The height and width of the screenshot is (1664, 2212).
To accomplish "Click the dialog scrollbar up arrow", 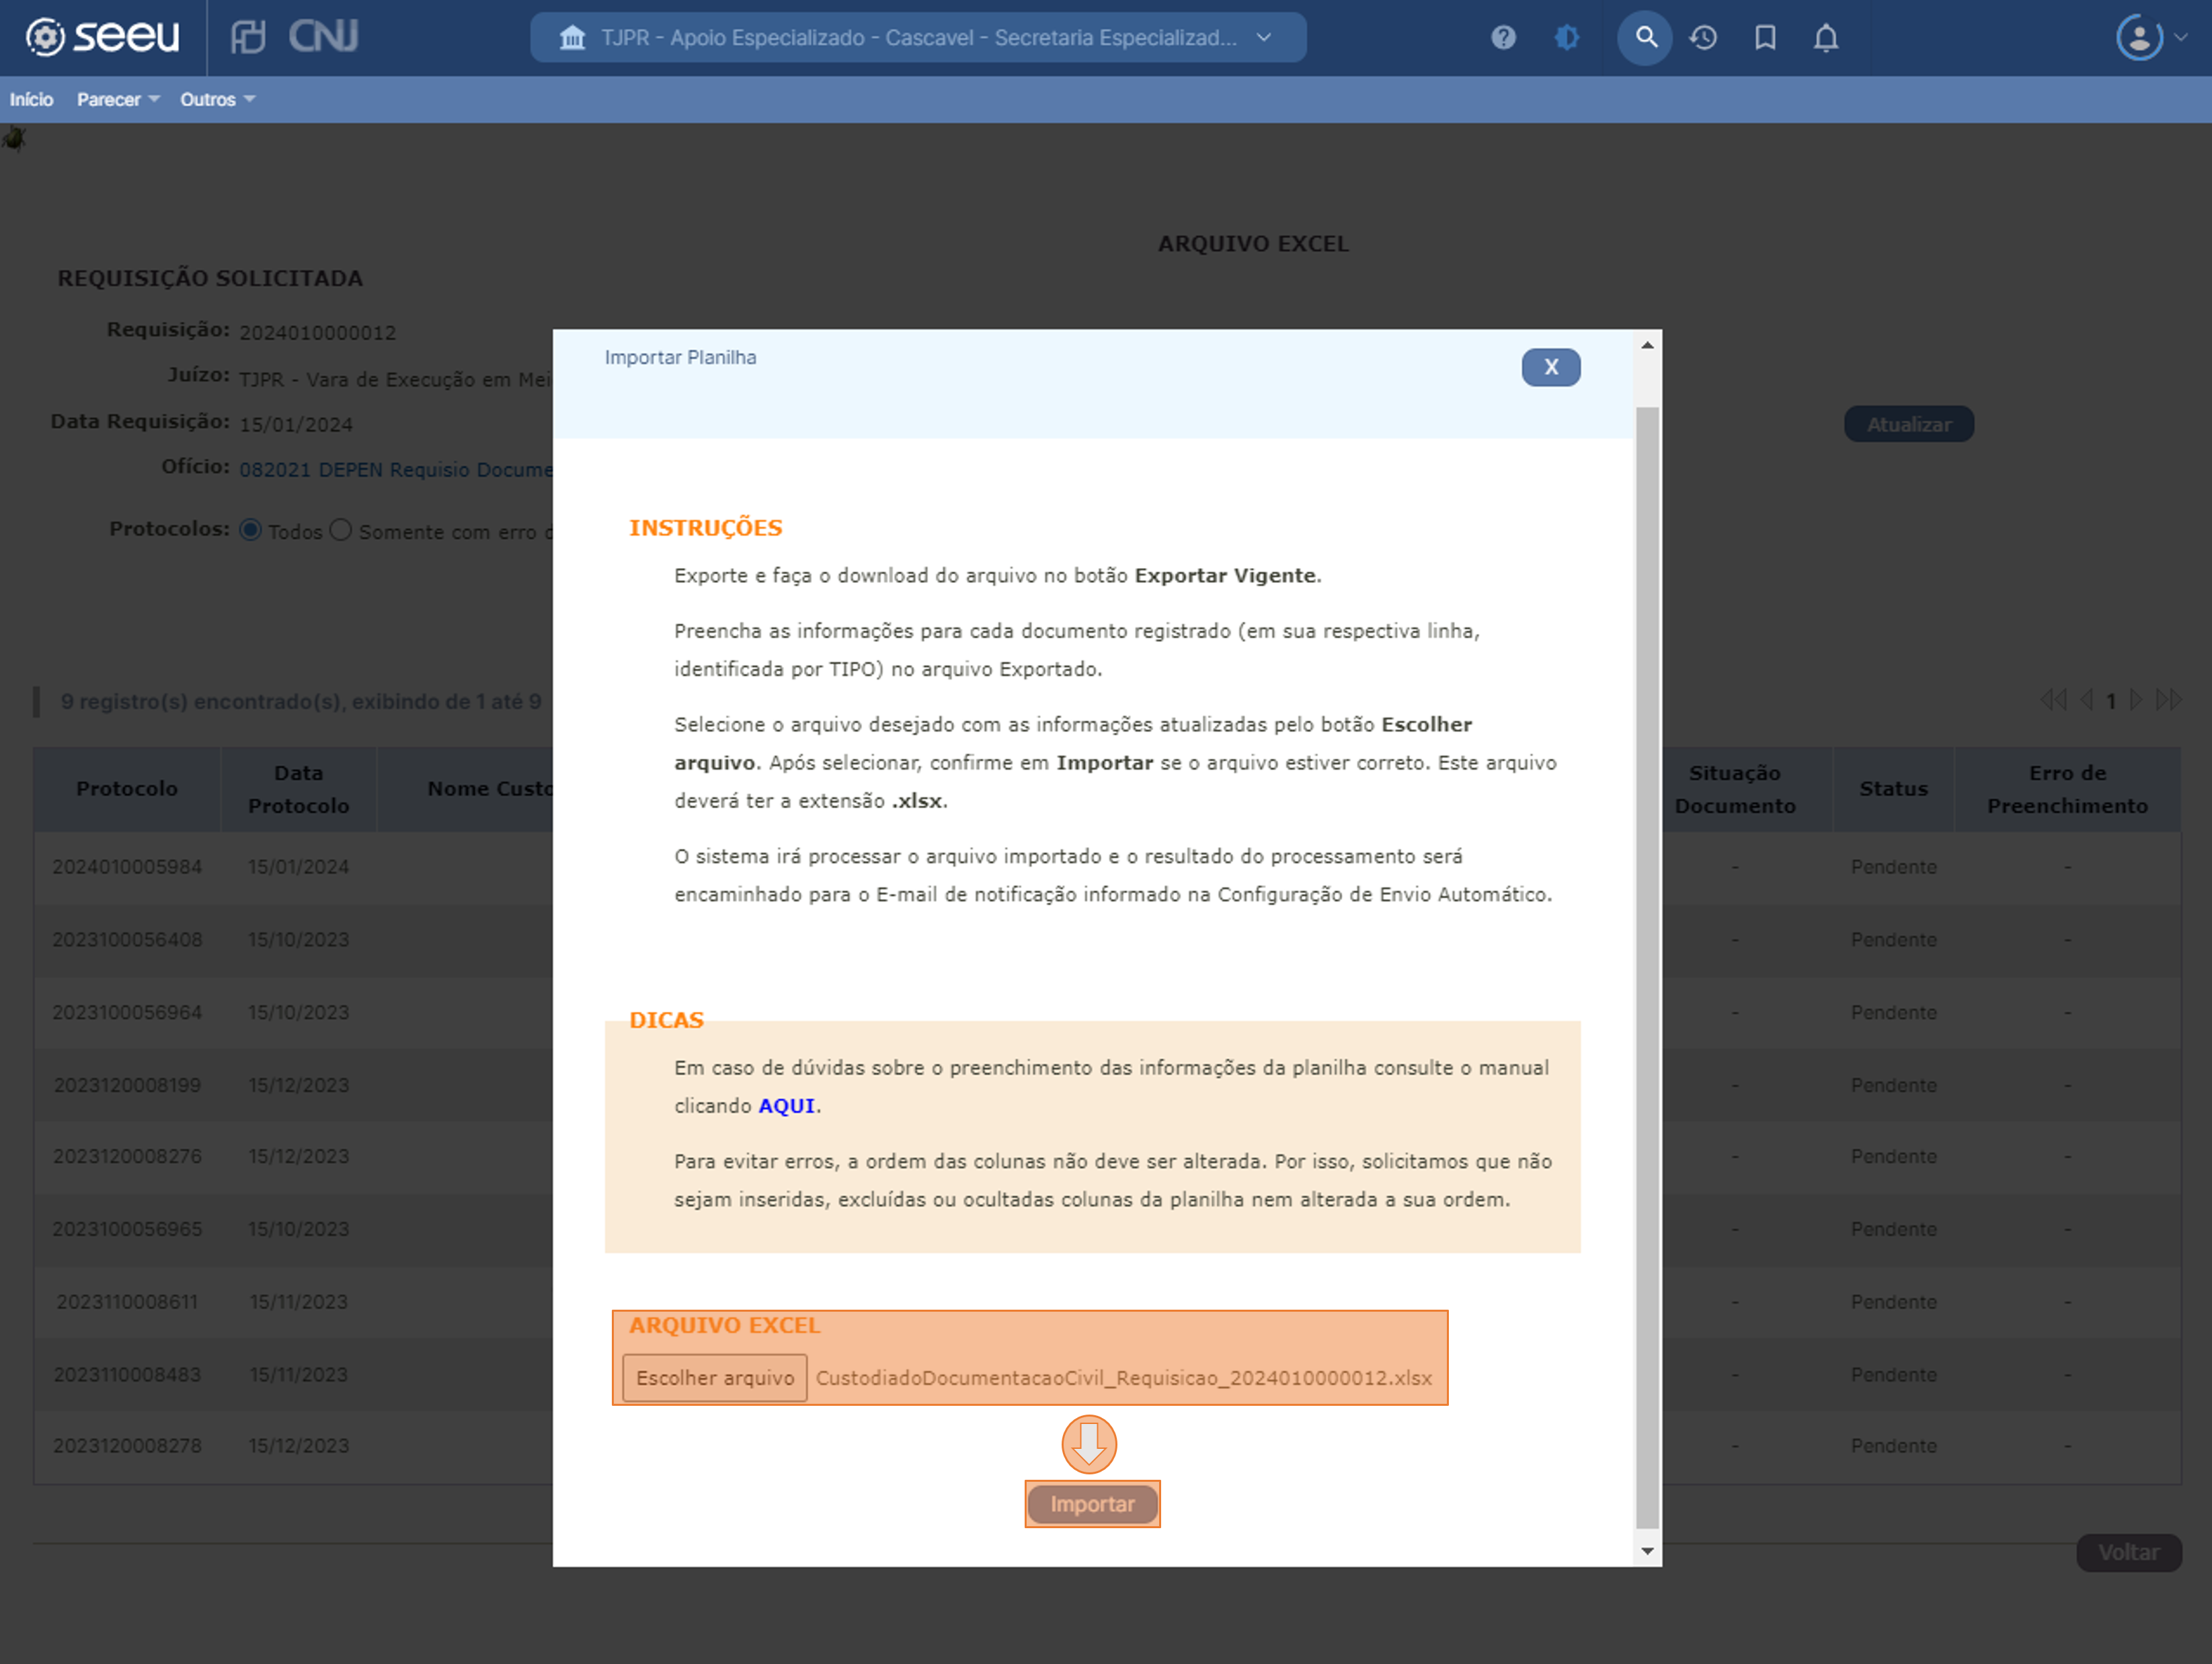I will [1647, 345].
